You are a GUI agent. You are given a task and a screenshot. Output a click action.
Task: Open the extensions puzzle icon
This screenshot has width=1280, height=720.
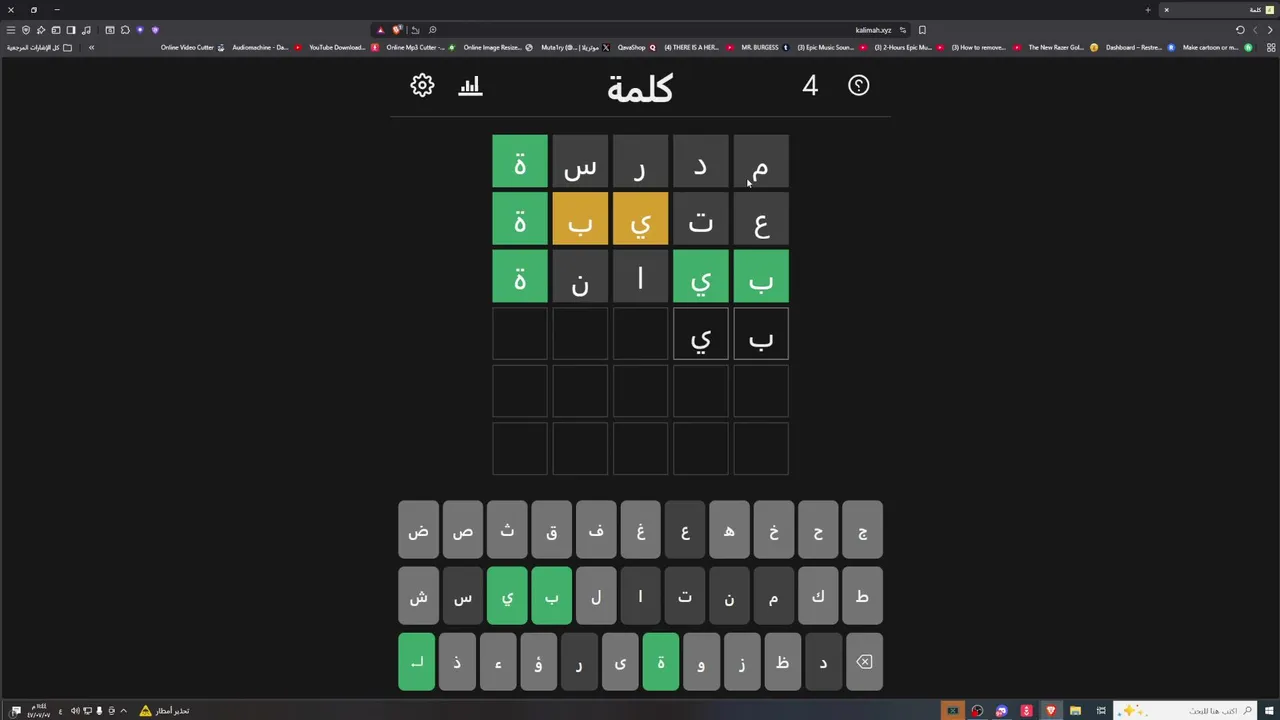(125, 30)
